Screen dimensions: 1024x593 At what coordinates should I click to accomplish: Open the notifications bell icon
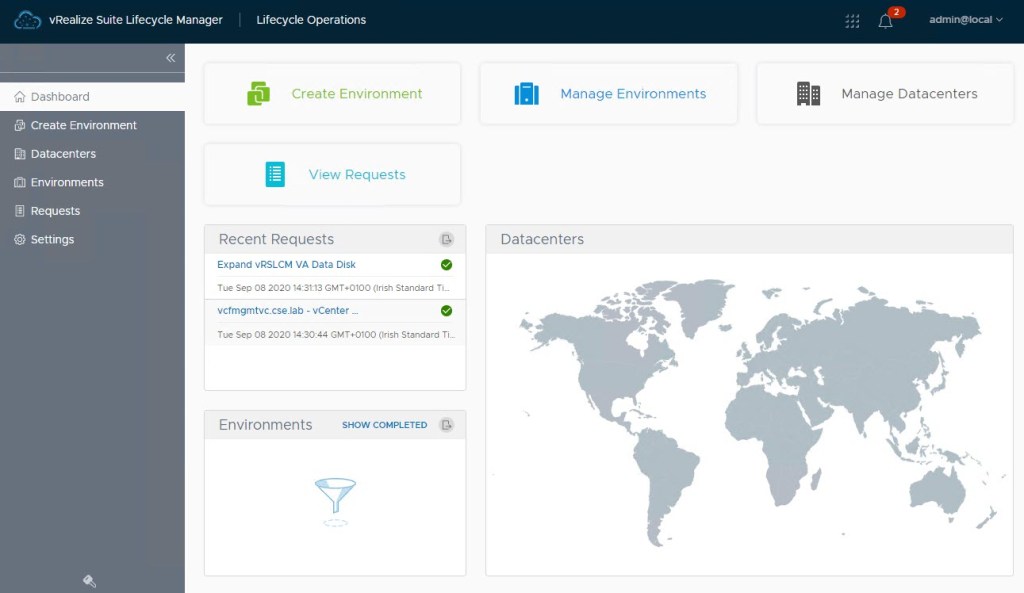[x=885, y=21]
